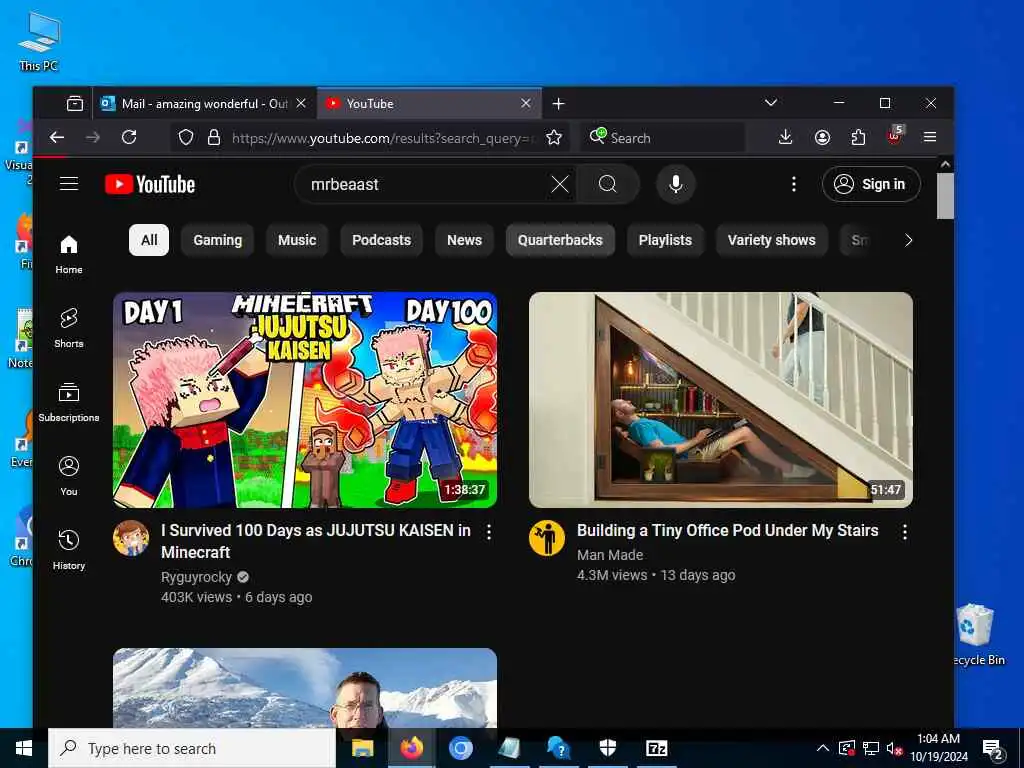Filter results by News
The width and height of the screenshot is (1024, 768).
coord(464,240)
